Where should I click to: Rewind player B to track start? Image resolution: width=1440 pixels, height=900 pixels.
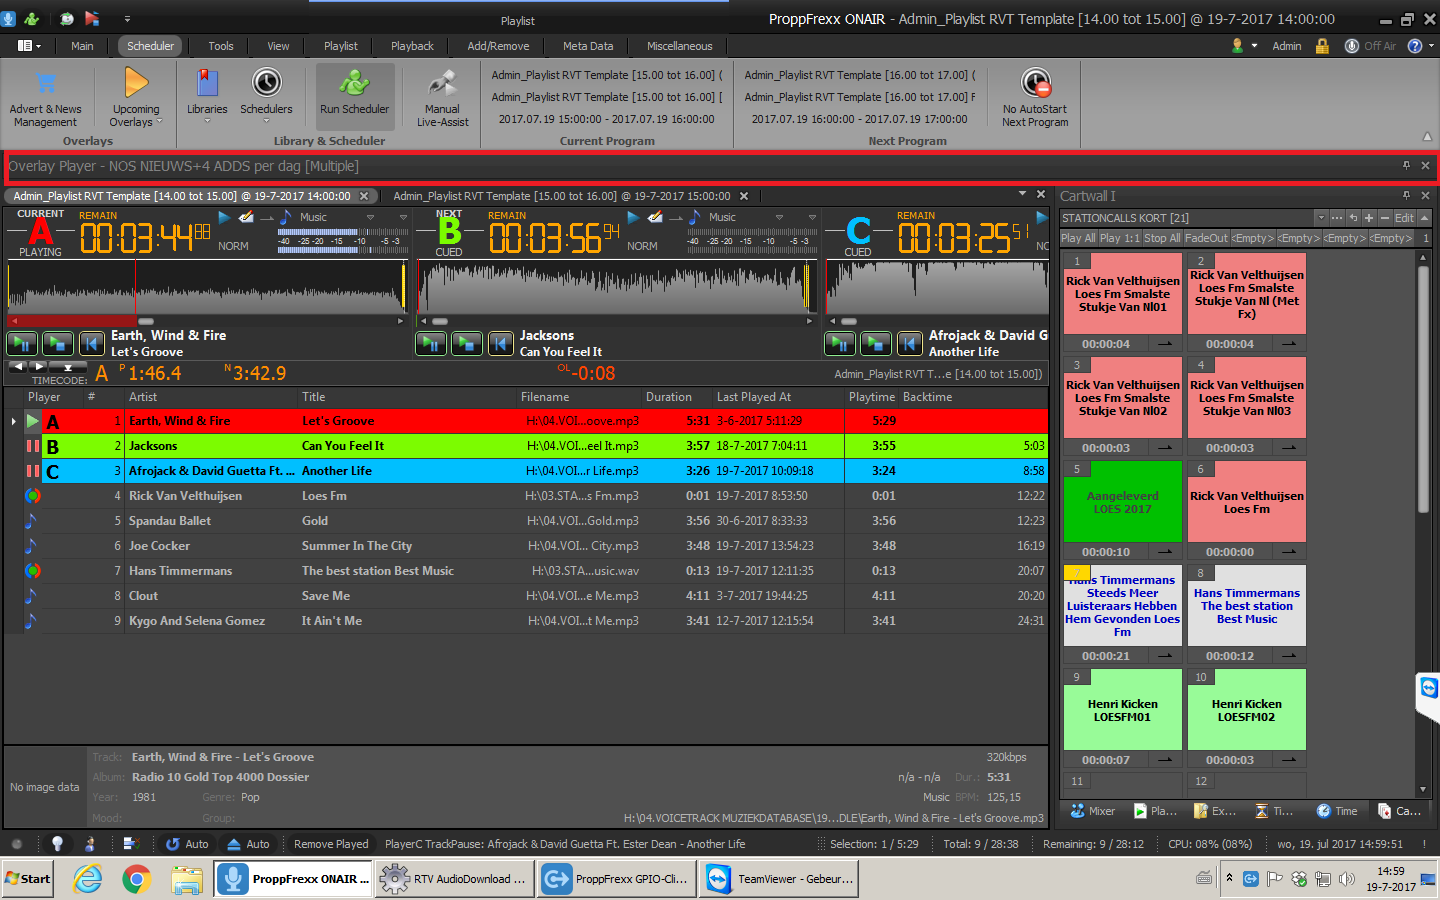point(501,344)
